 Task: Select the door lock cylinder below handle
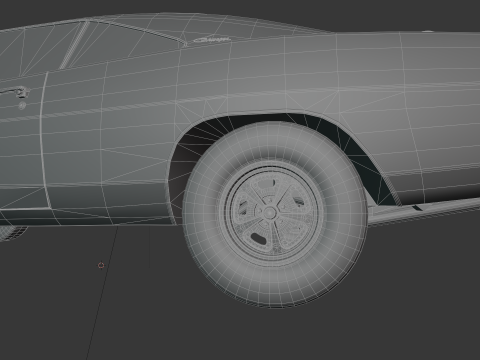point(22,106)
